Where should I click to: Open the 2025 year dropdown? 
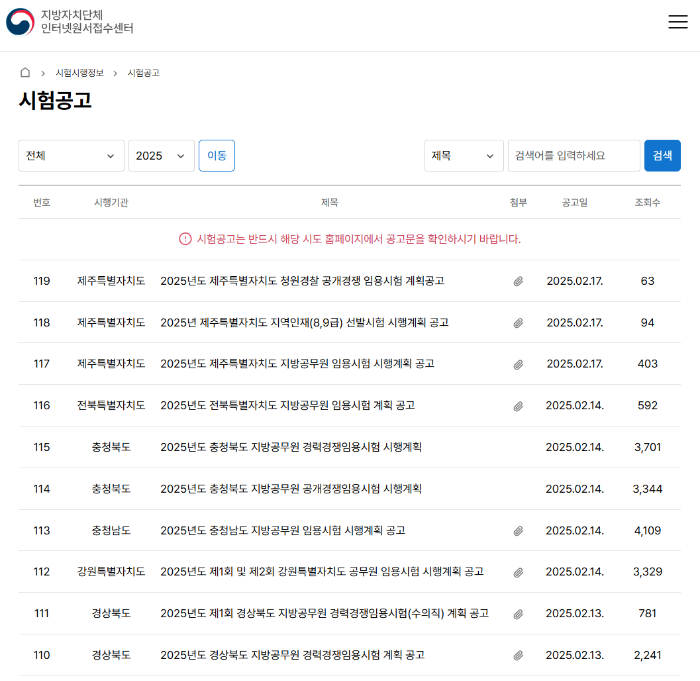(161, 155)
